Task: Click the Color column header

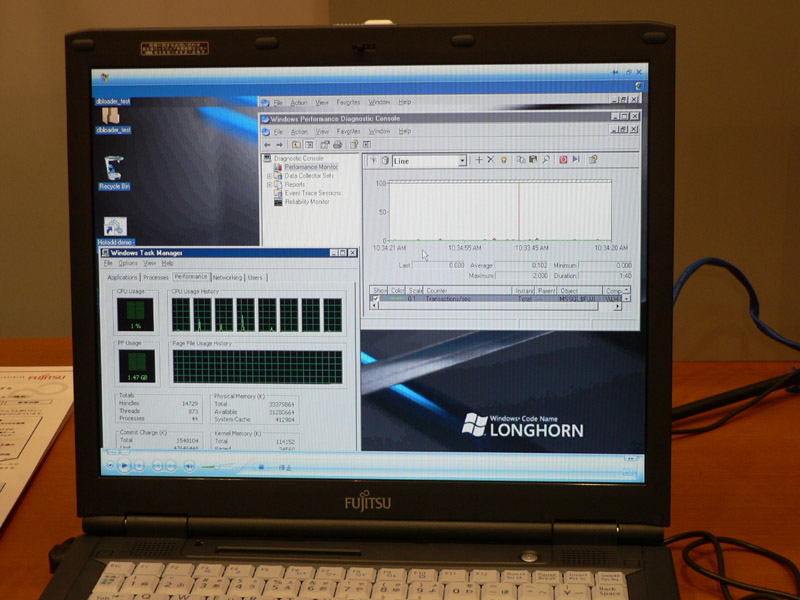Action: [397, 290]
